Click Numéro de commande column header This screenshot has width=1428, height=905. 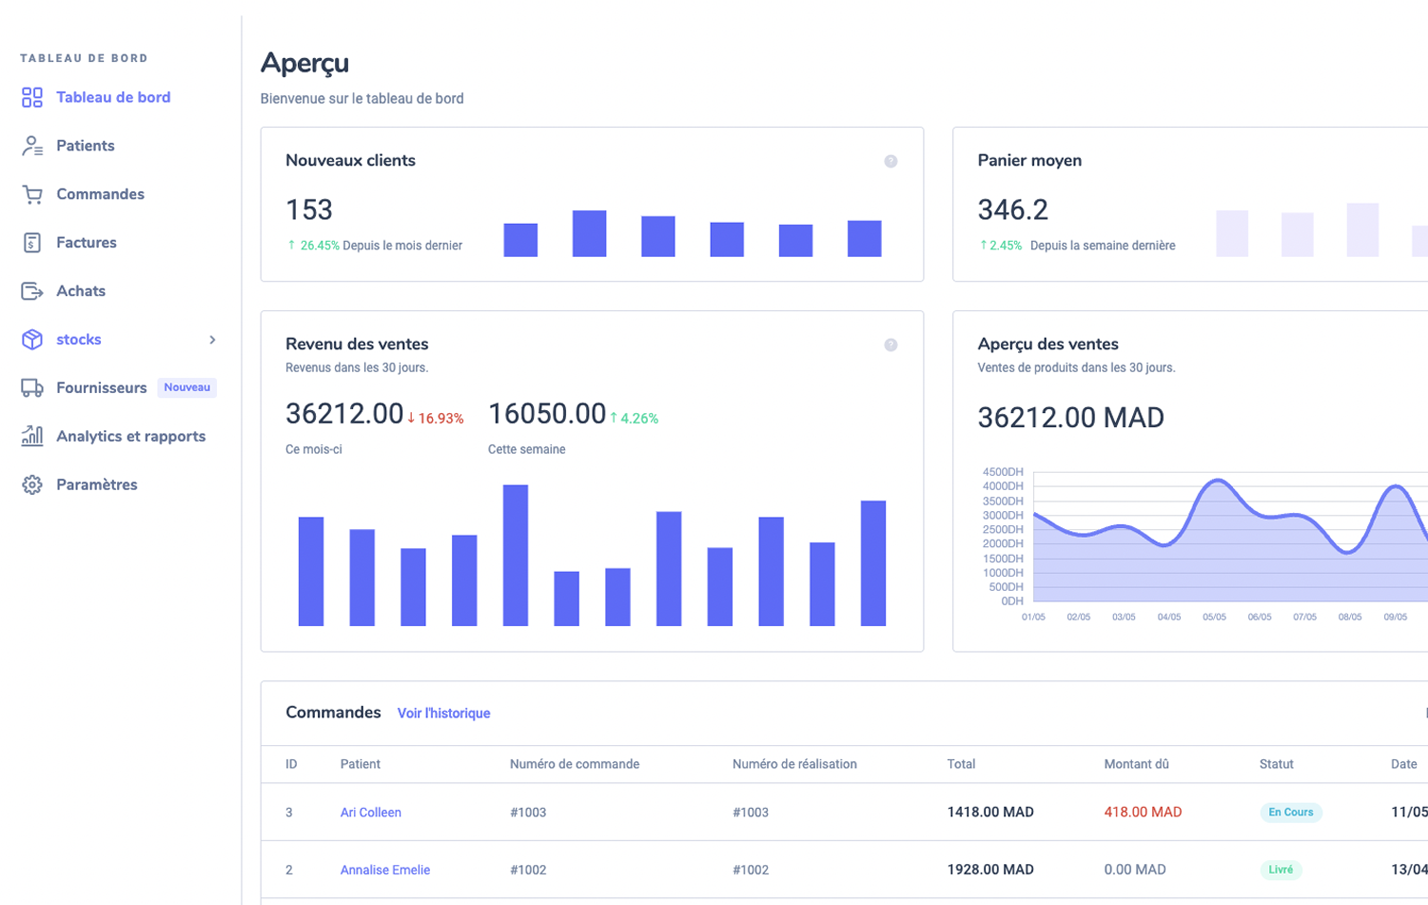[575, 764]
